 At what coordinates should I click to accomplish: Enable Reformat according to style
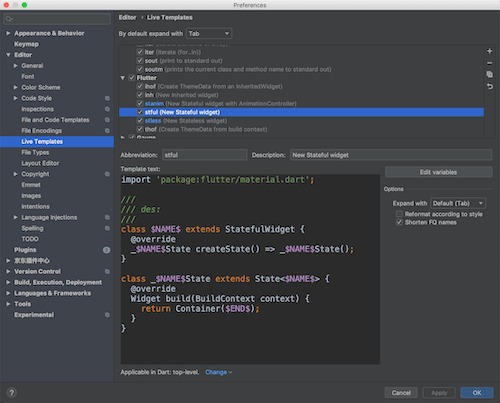pos(399,214)
